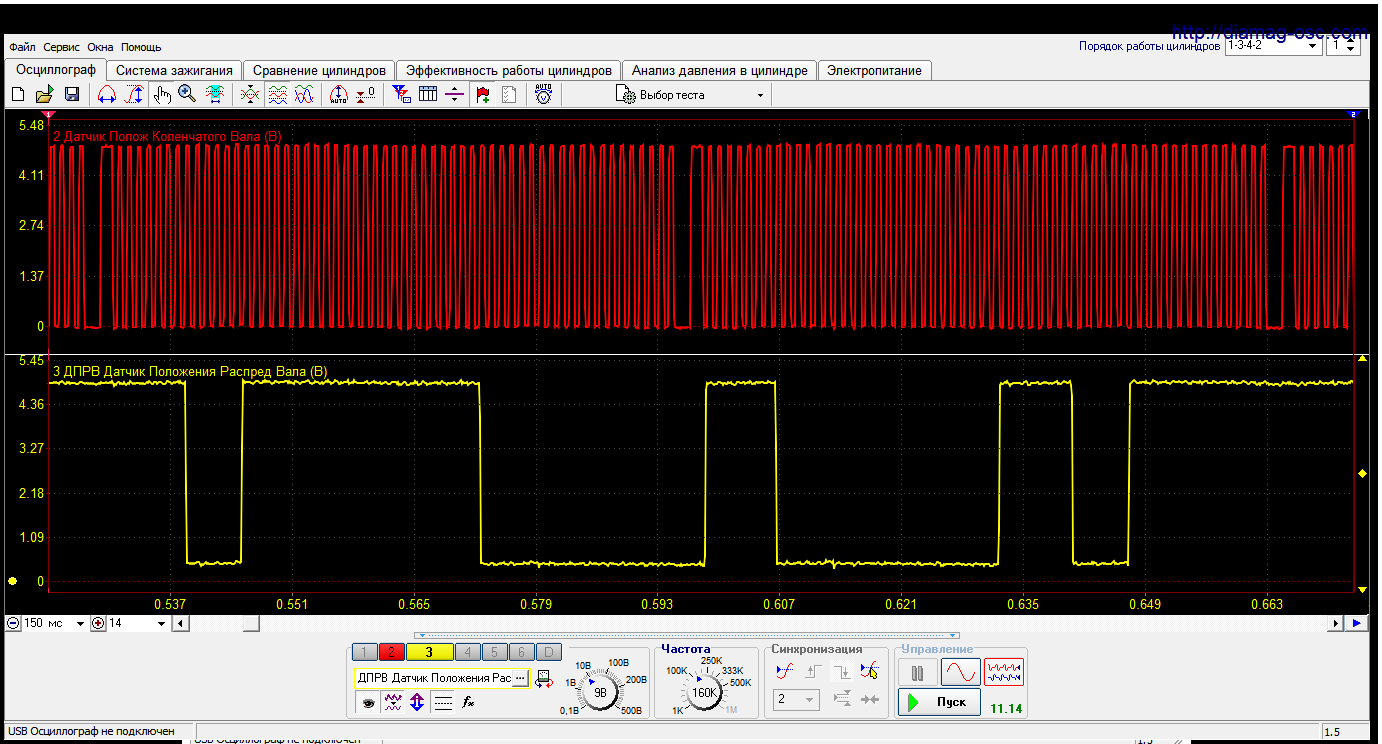Viewport: 1382px width, 744px height.
Task: Click the Пуск start button
Action: click(939, 702)
